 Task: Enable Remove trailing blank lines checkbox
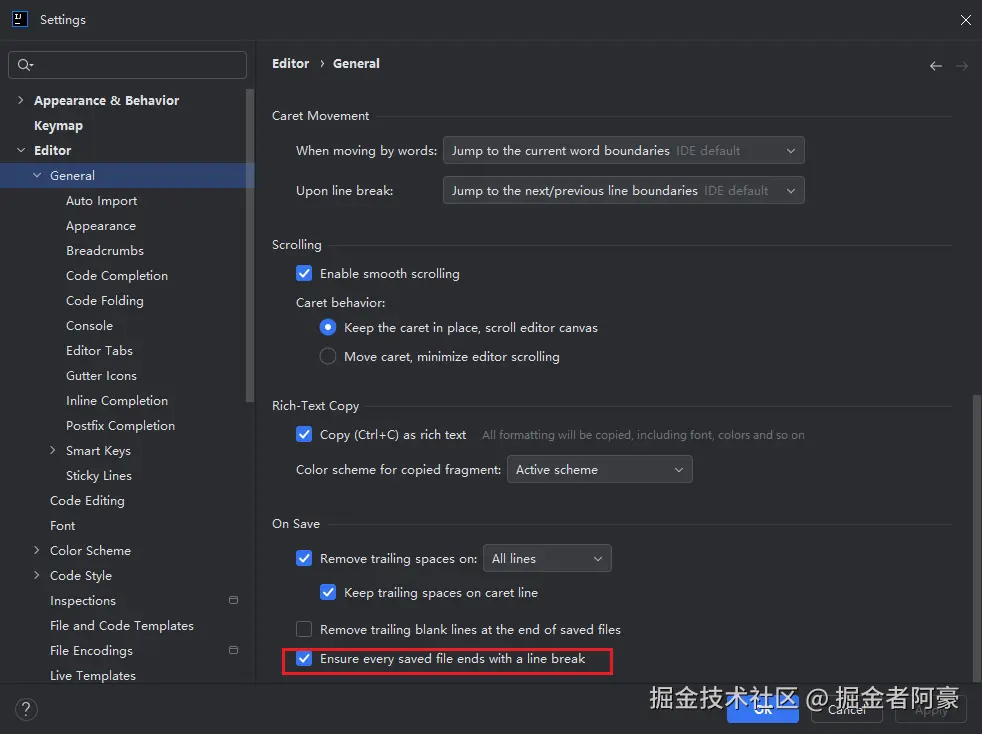tap(304, 629)
